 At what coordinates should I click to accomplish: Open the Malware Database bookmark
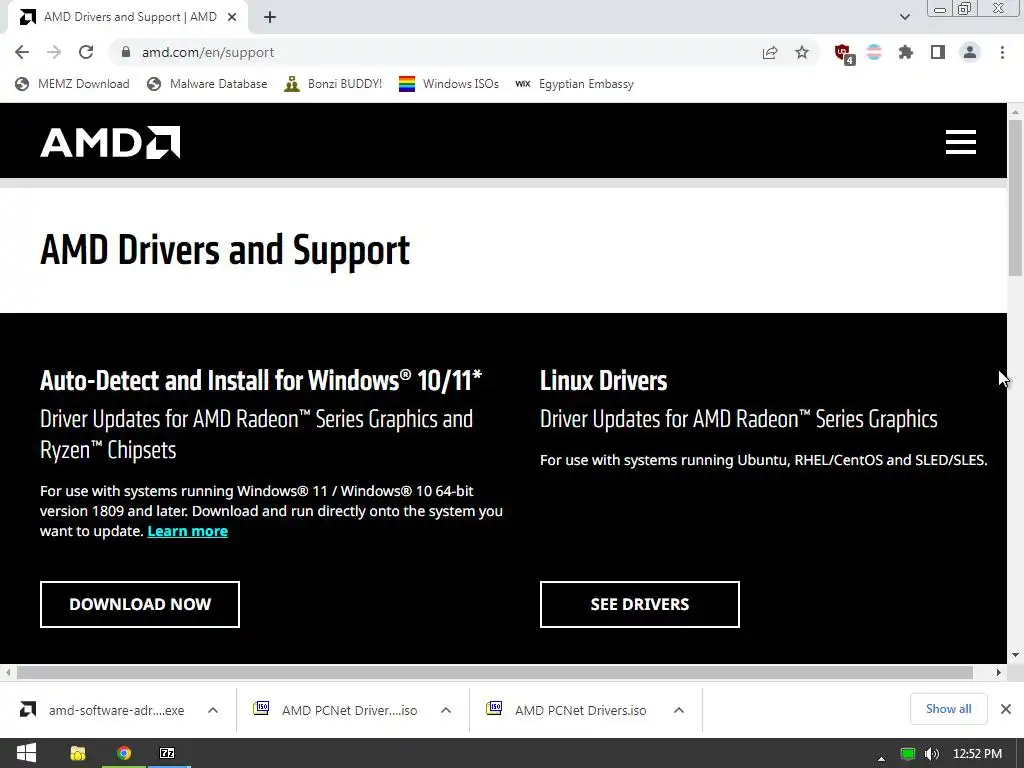207,84
